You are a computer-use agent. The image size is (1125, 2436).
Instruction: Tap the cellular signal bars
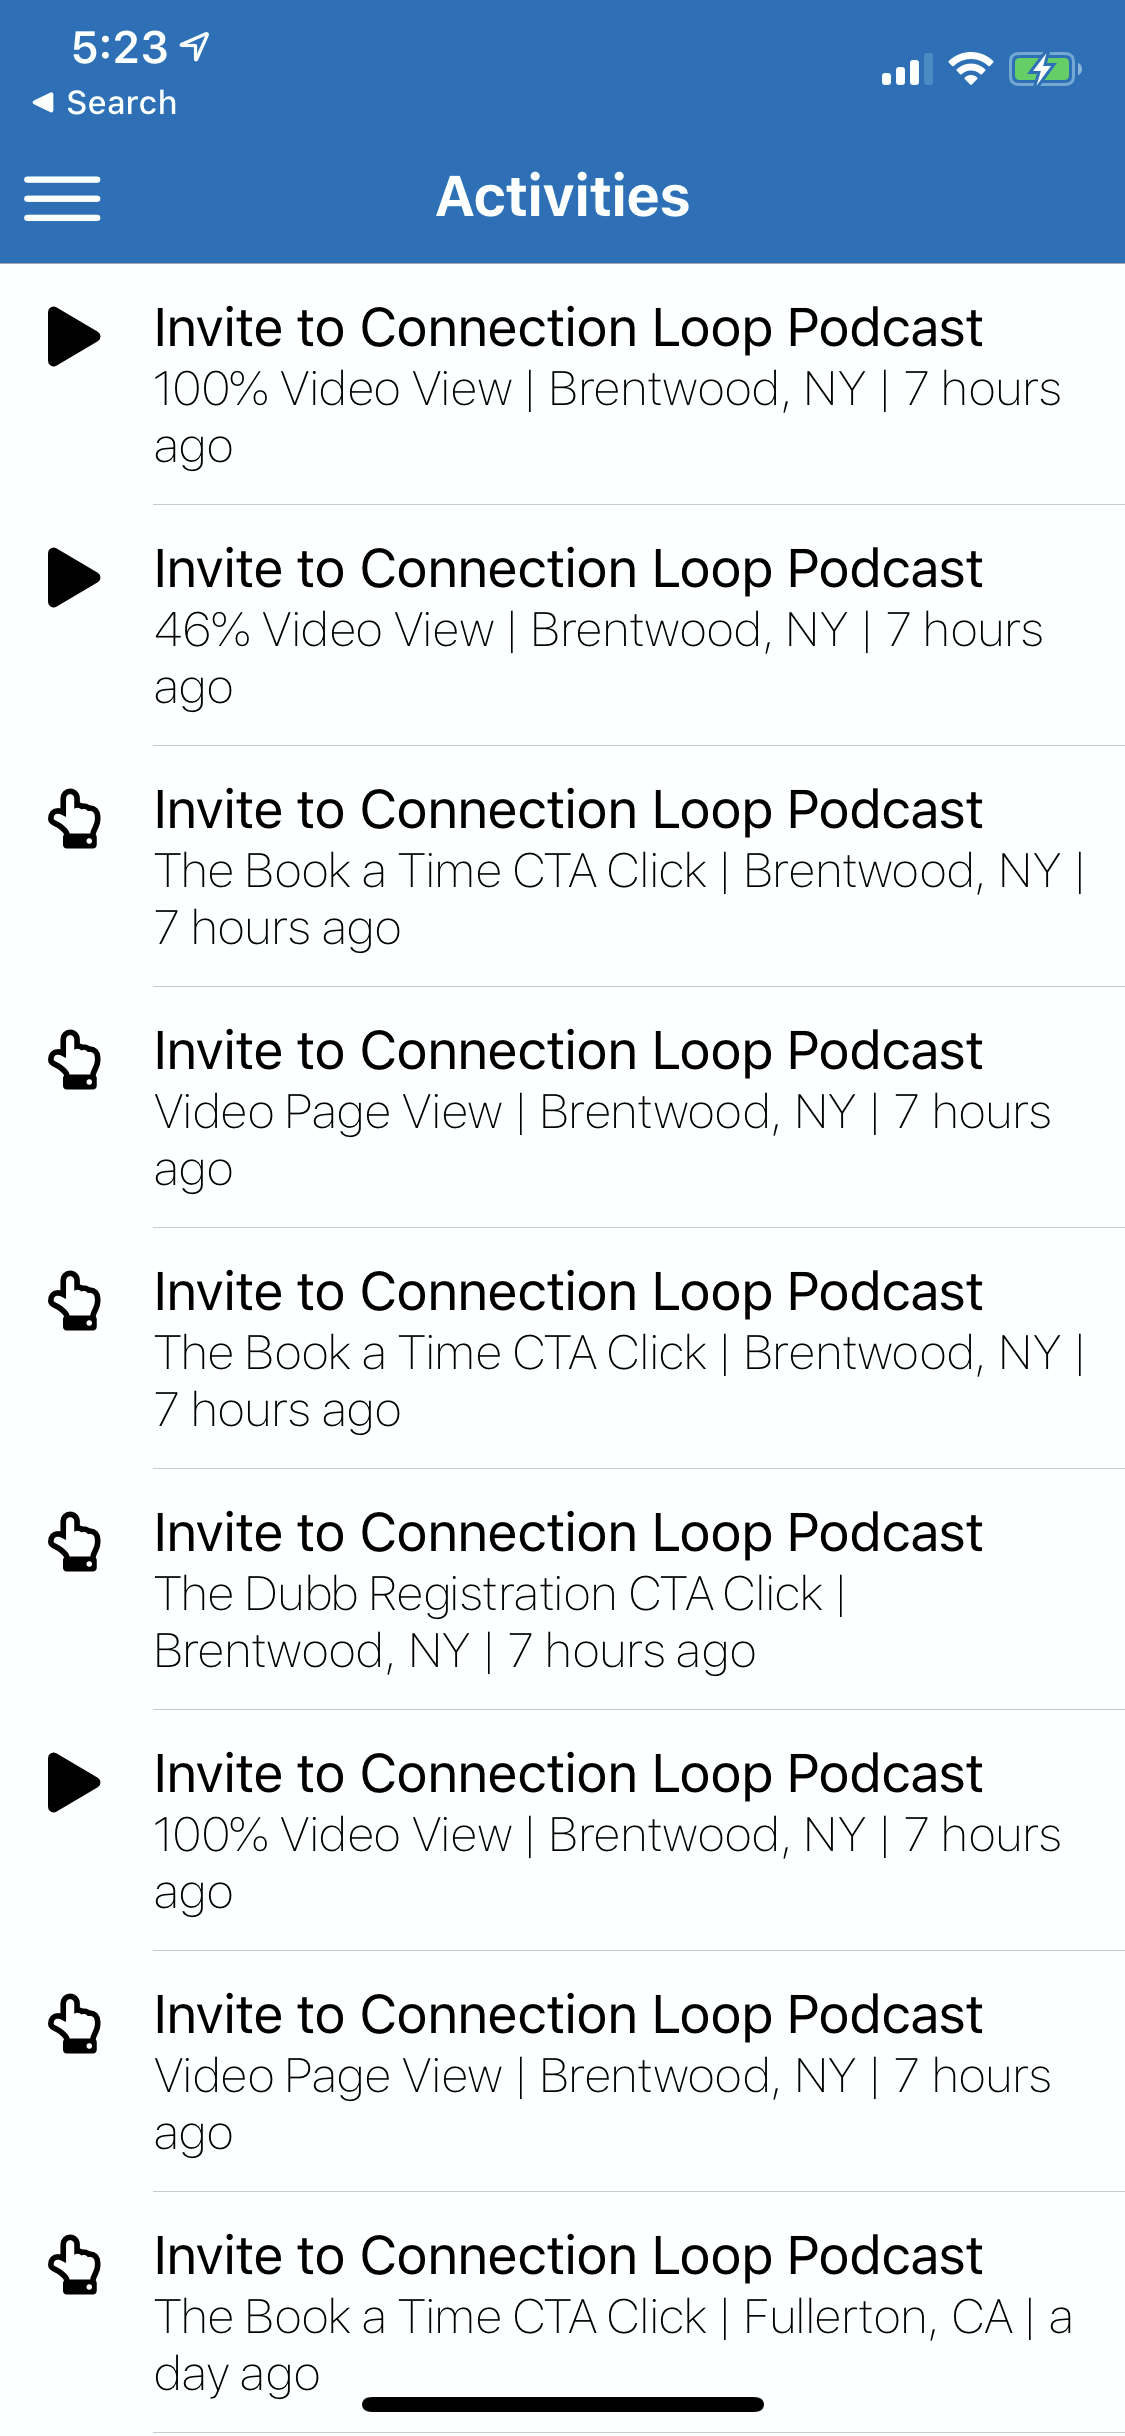click(906, 70)
